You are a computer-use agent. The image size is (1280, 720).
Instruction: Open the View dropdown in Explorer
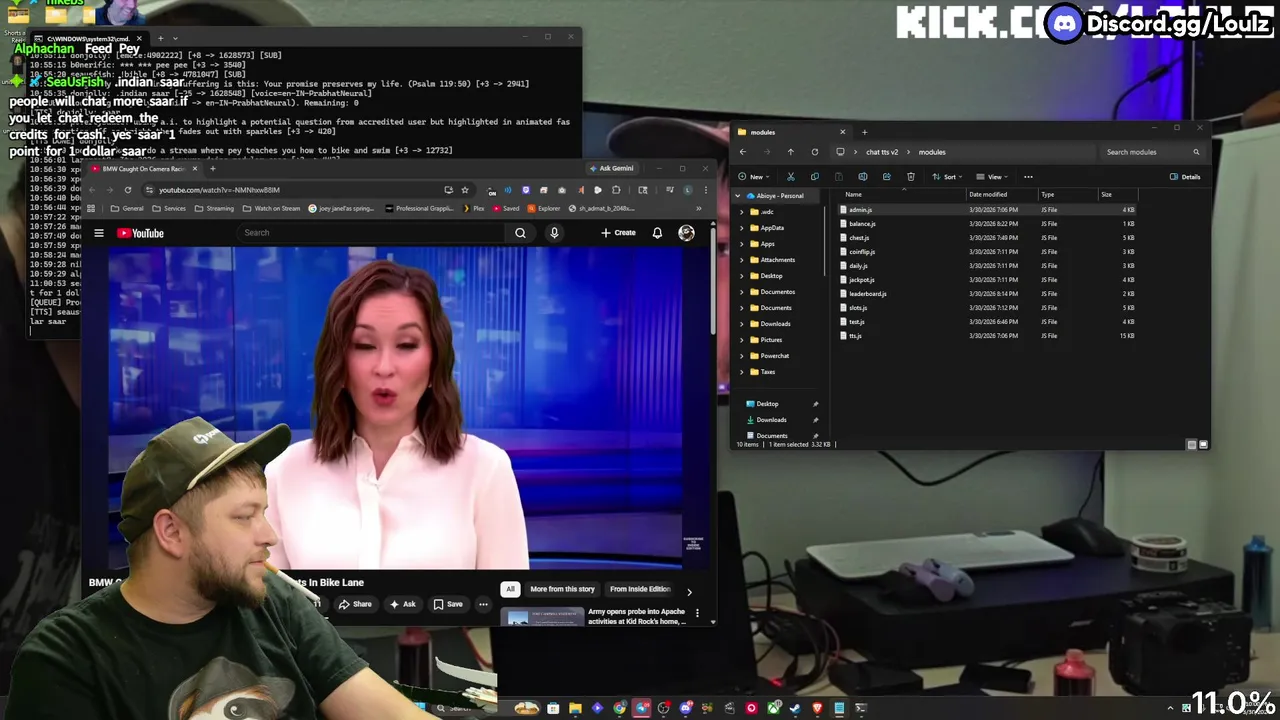coord(994,177)
